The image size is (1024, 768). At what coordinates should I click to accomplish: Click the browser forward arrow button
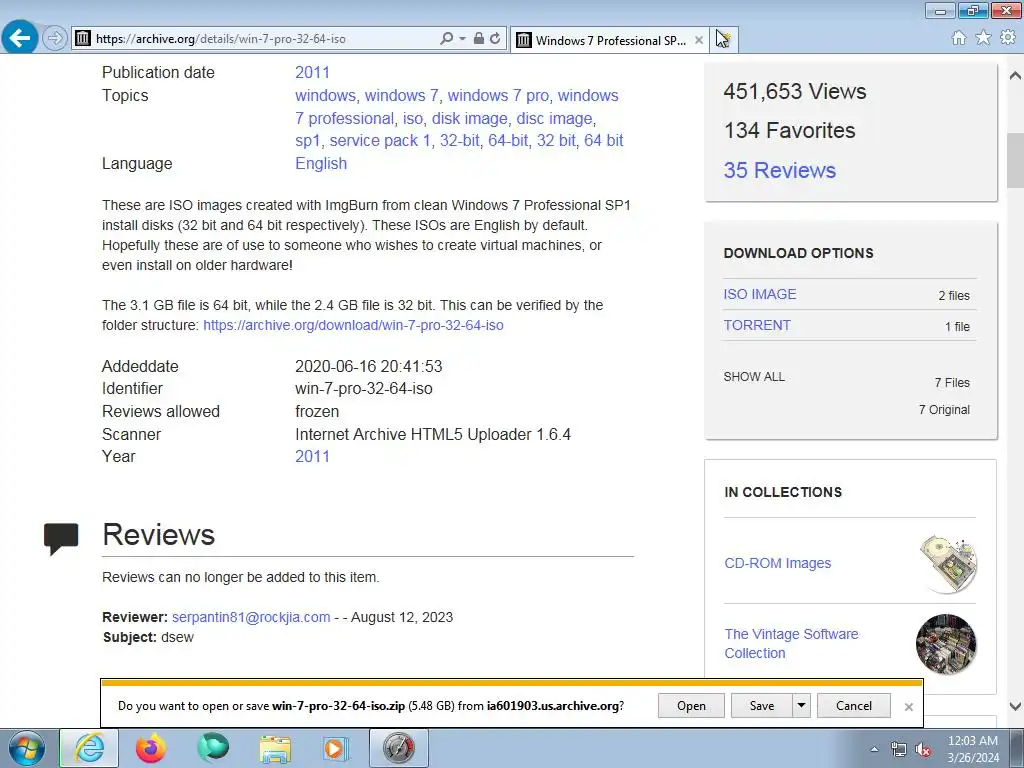[x=55, y=38]
